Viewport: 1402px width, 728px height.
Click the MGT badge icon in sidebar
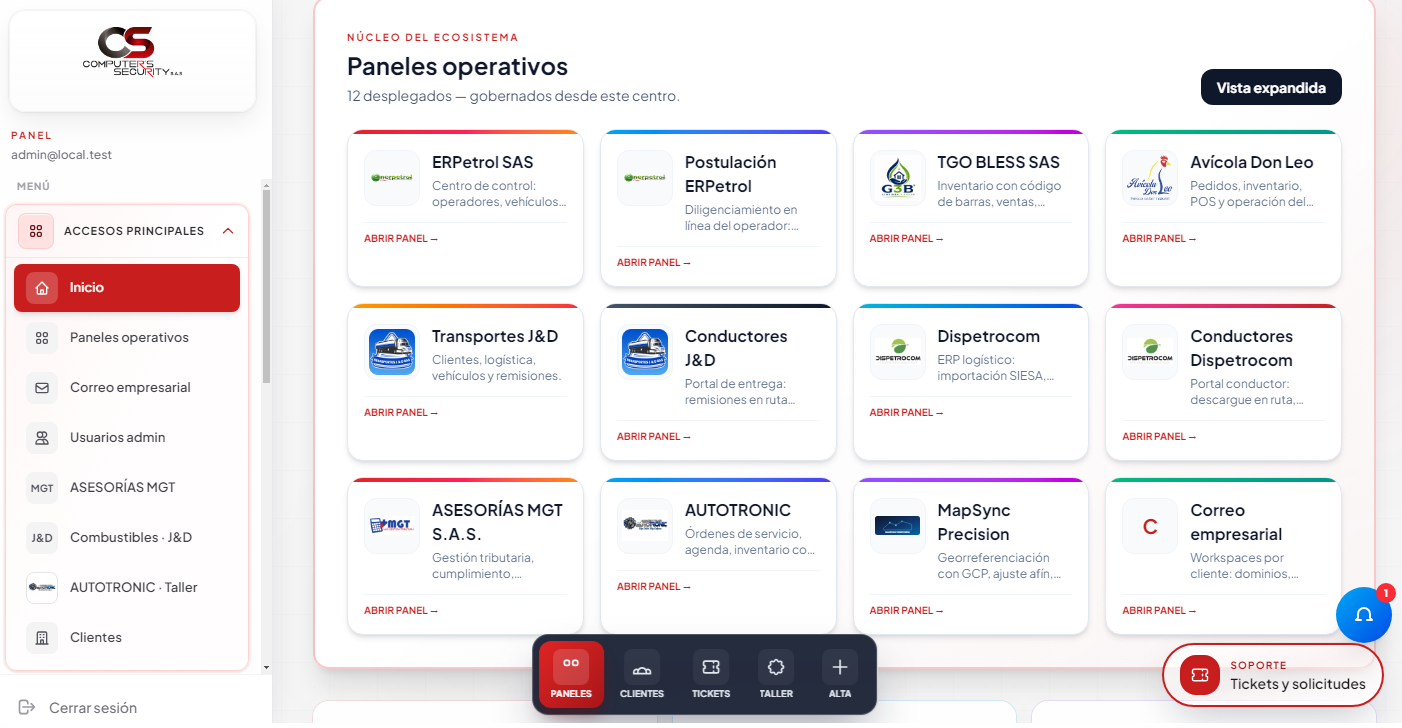point(42,488)
